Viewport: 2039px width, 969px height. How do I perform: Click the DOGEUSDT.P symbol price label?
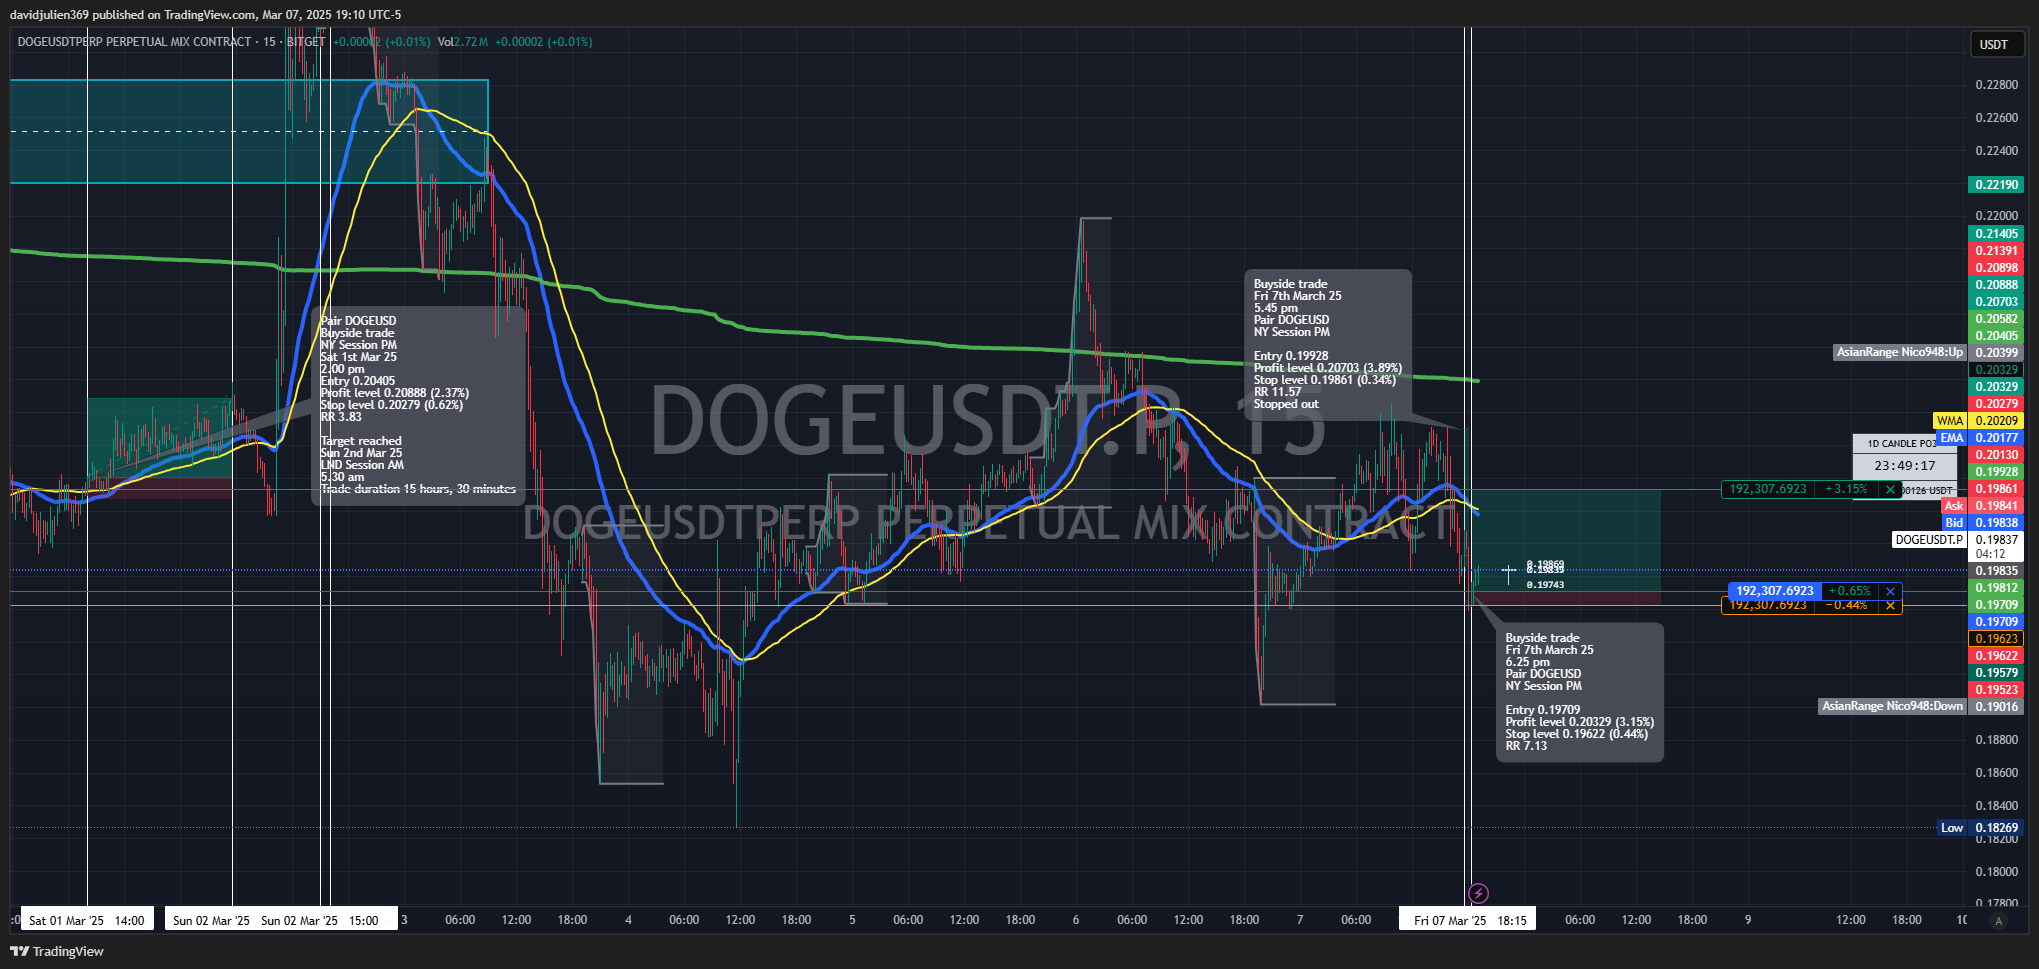coord(1929,540)
